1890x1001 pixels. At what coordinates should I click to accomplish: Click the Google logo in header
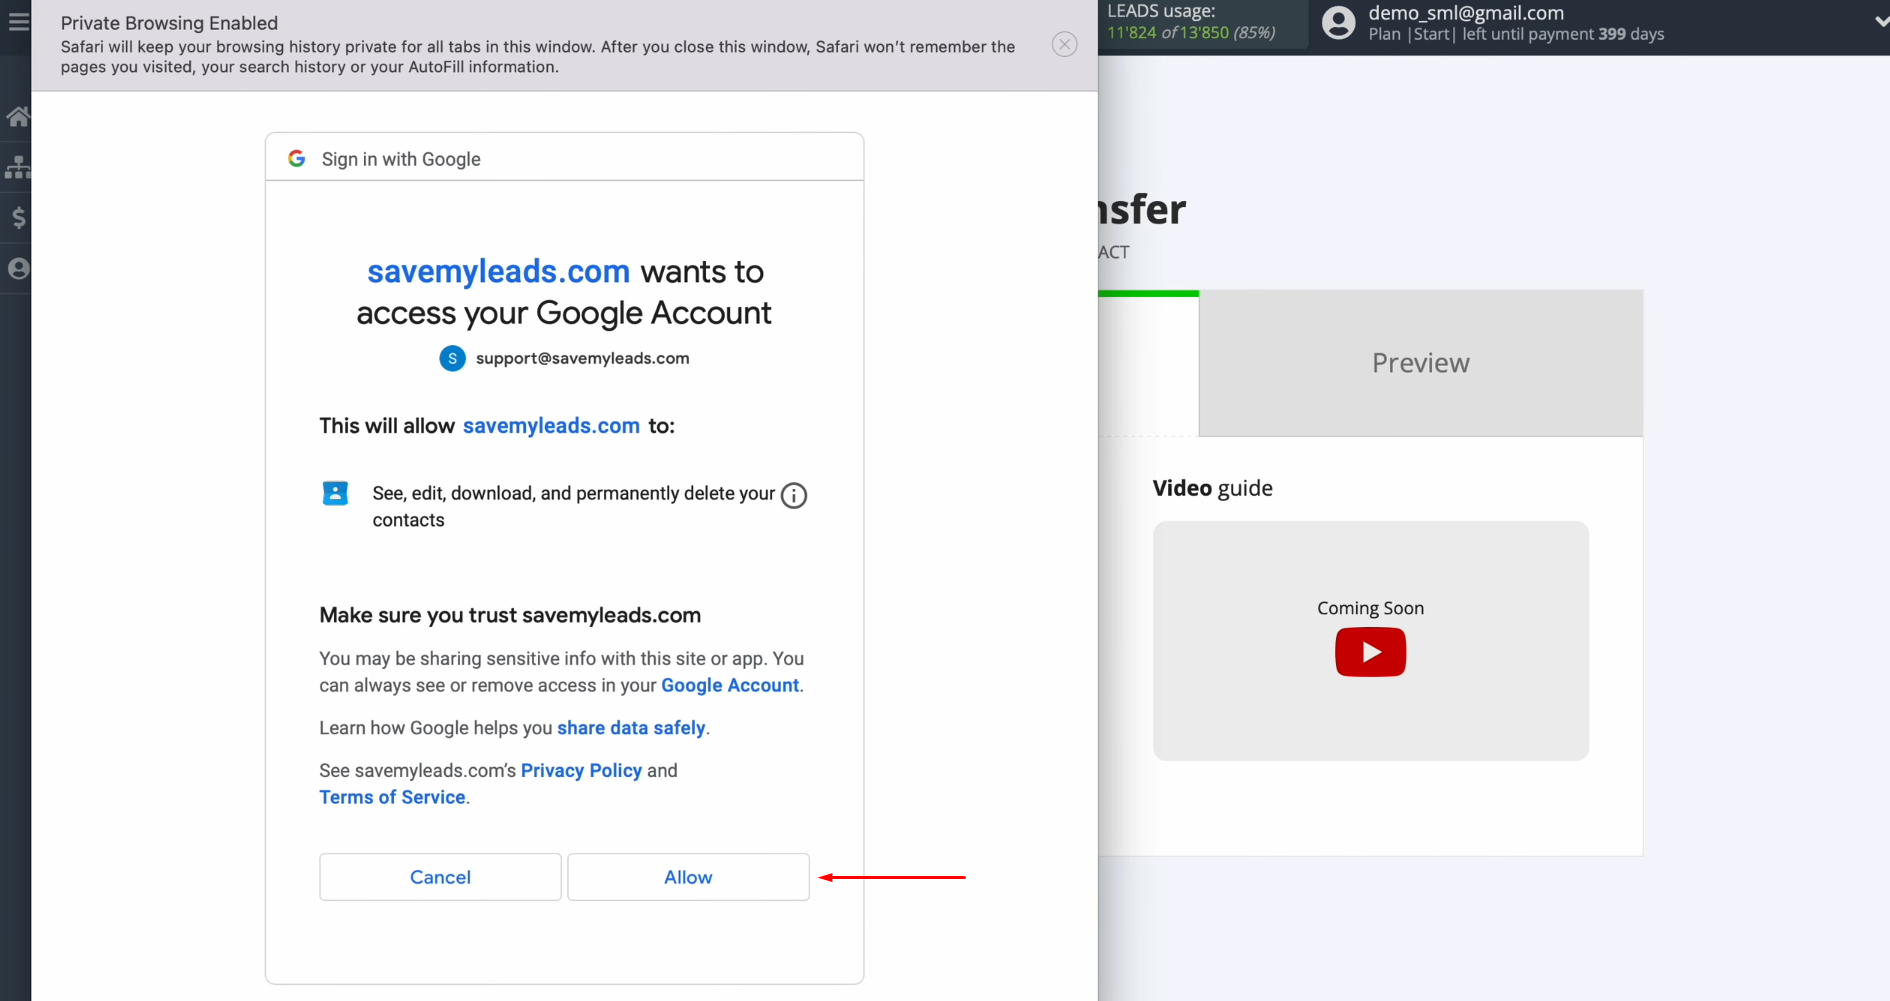pos(297,158)
